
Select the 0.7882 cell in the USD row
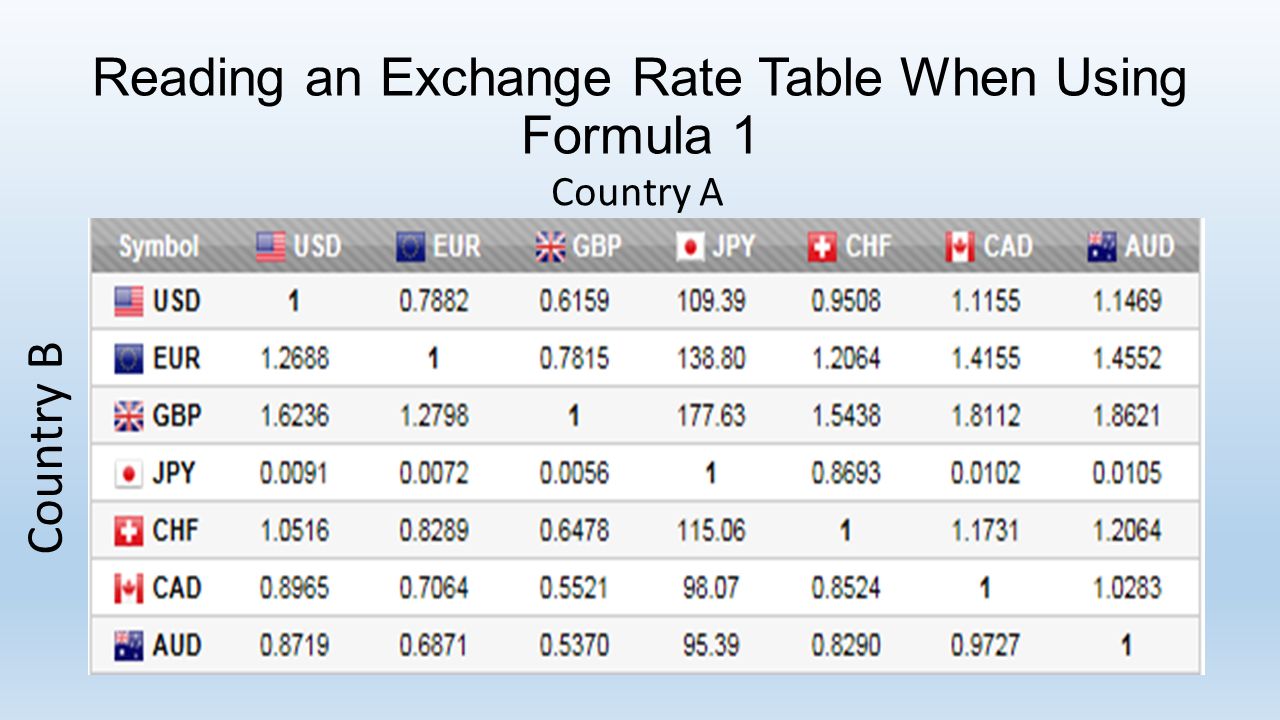433,301
